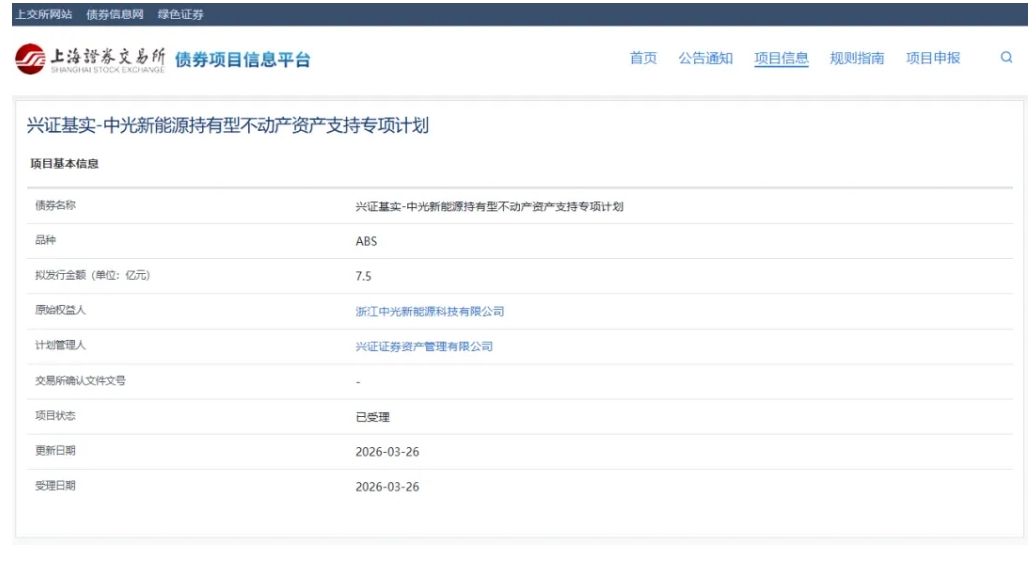Open the 兴证证券资产管理有限公司 manager link

coord(424,346)
